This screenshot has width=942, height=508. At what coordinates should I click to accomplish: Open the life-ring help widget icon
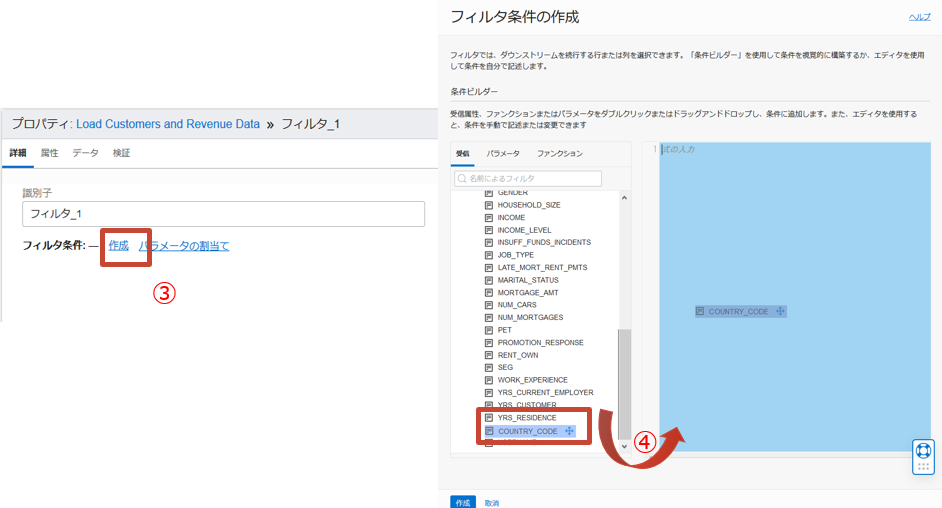pyautogui.click(x=923, y=450)
